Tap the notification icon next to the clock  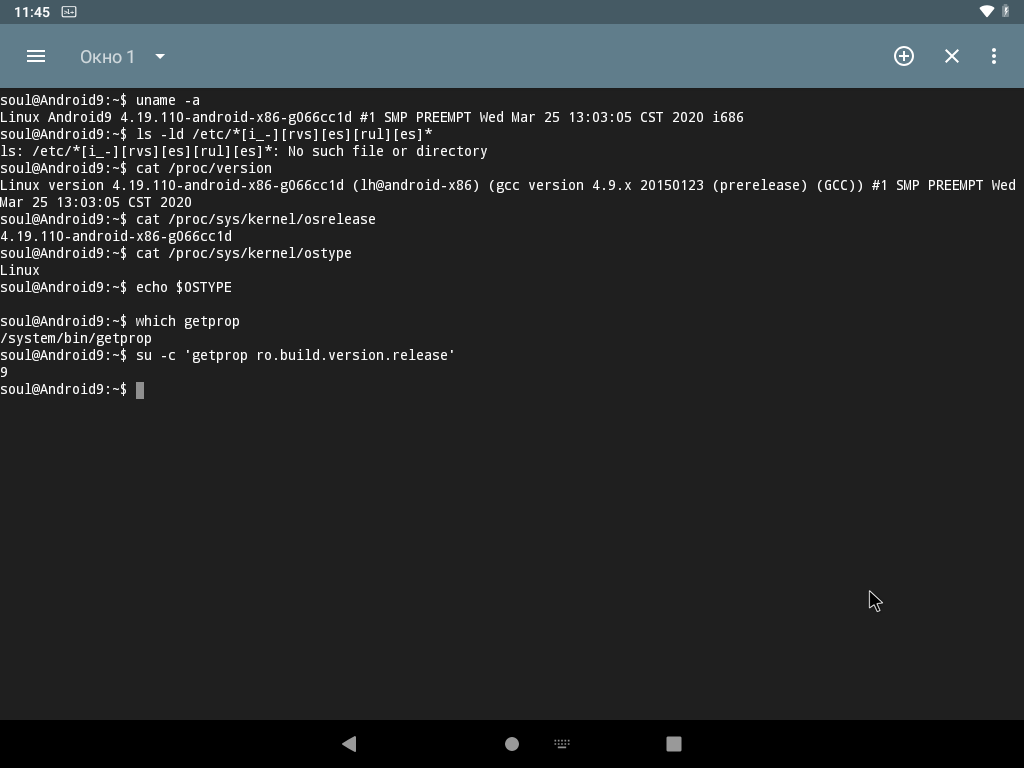[69, 12]
